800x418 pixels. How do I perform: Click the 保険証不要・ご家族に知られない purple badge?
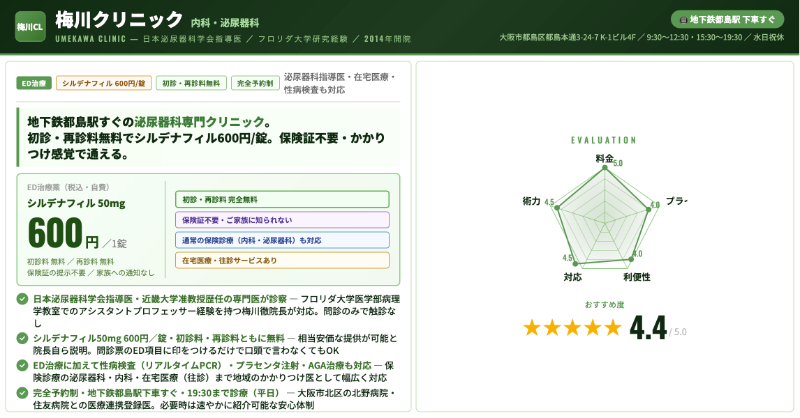268,220
